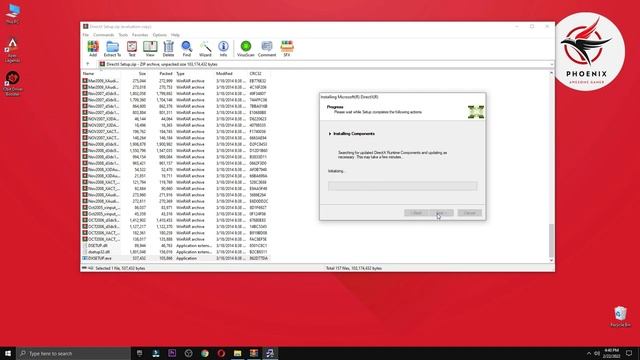The image size is (640, 360).
Task: Open the View file tool
Action: 150,49
